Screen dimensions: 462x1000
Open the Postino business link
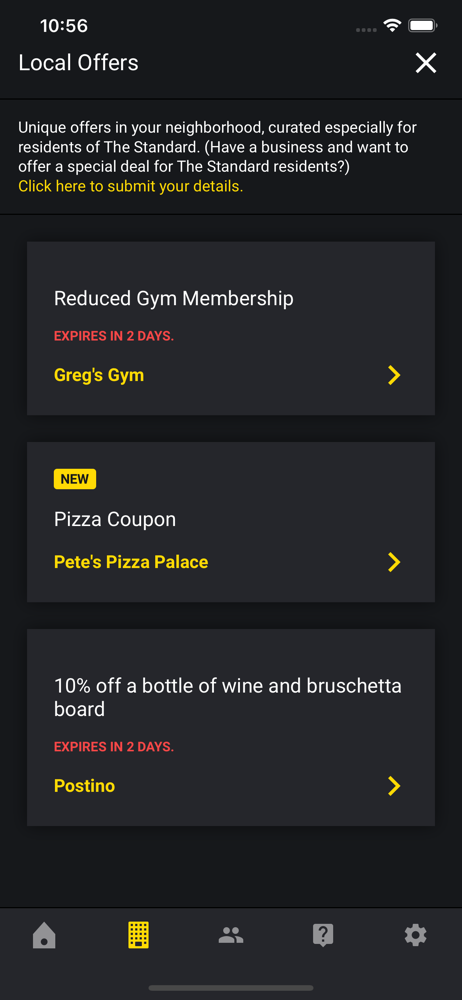(84, 786)
